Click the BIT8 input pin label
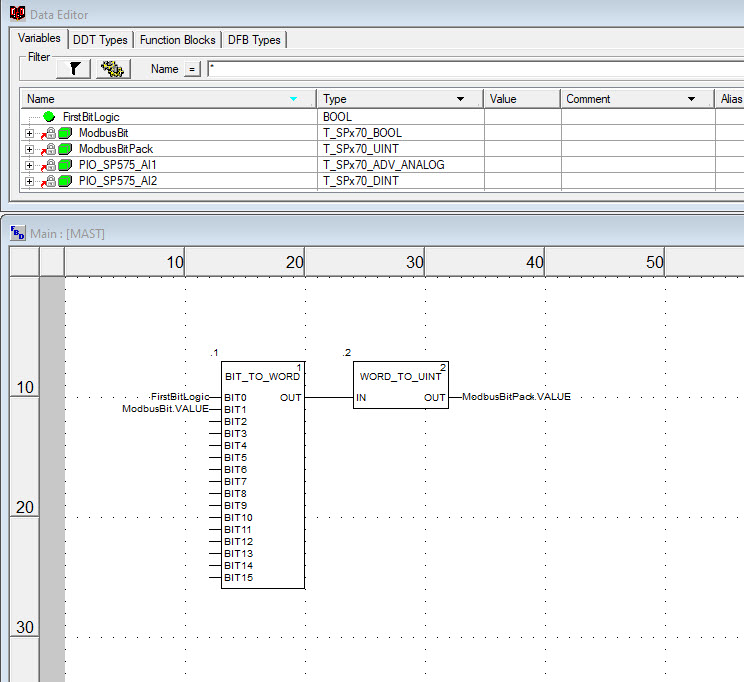Image resolution: width=744 pixels, height=682 pixels. pos(235,494)
